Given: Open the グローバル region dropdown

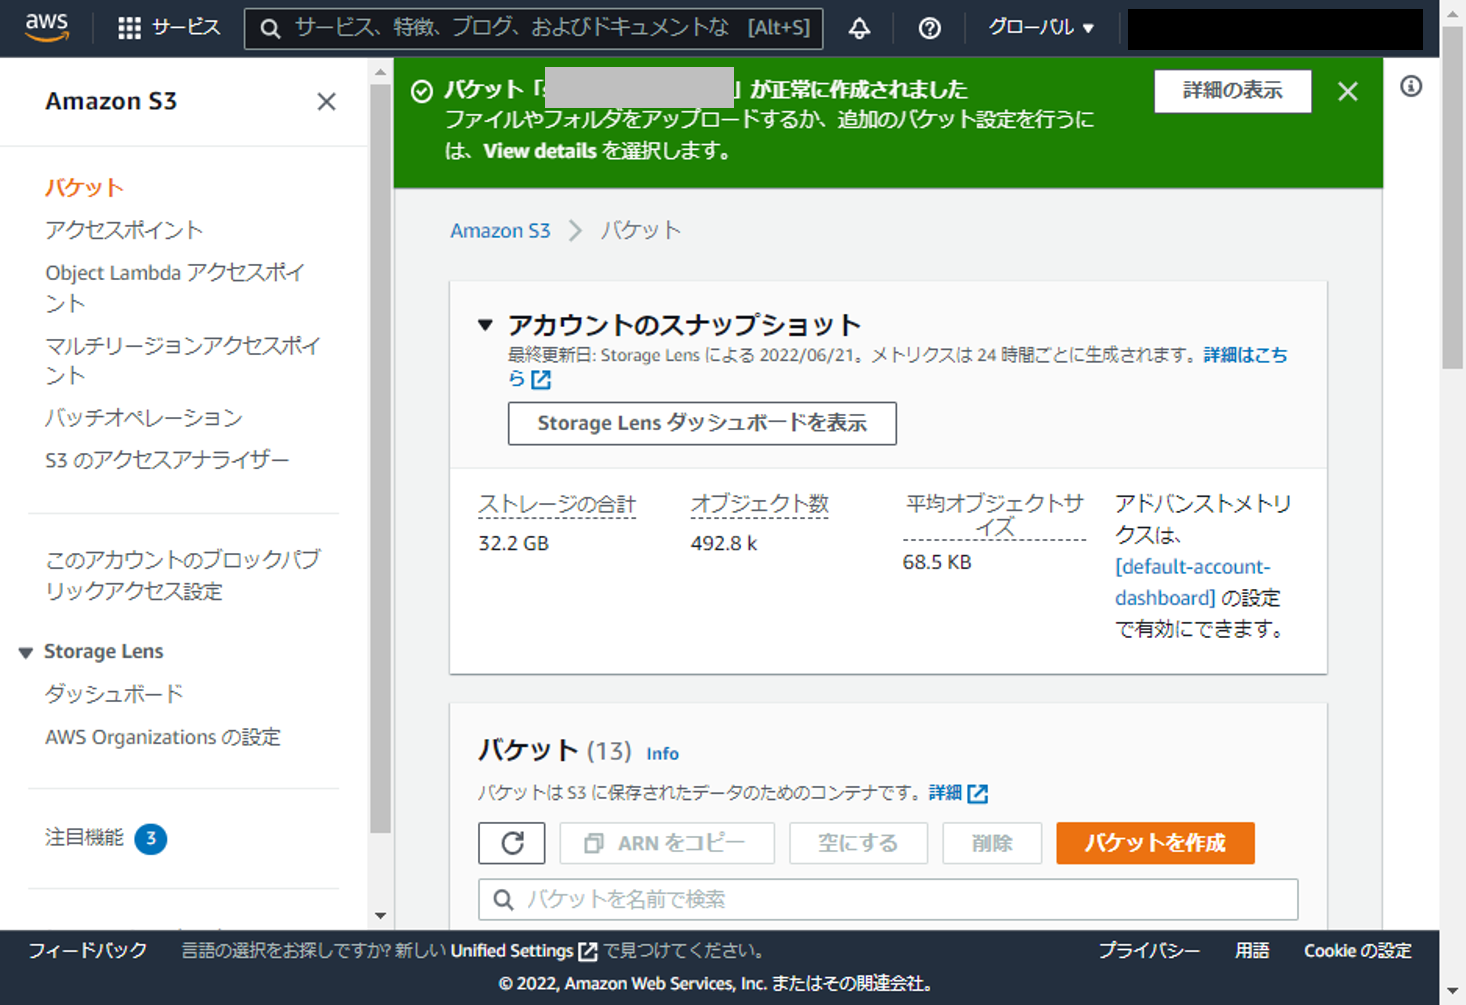Looking at the screenshot, I should click(1041, 28).
